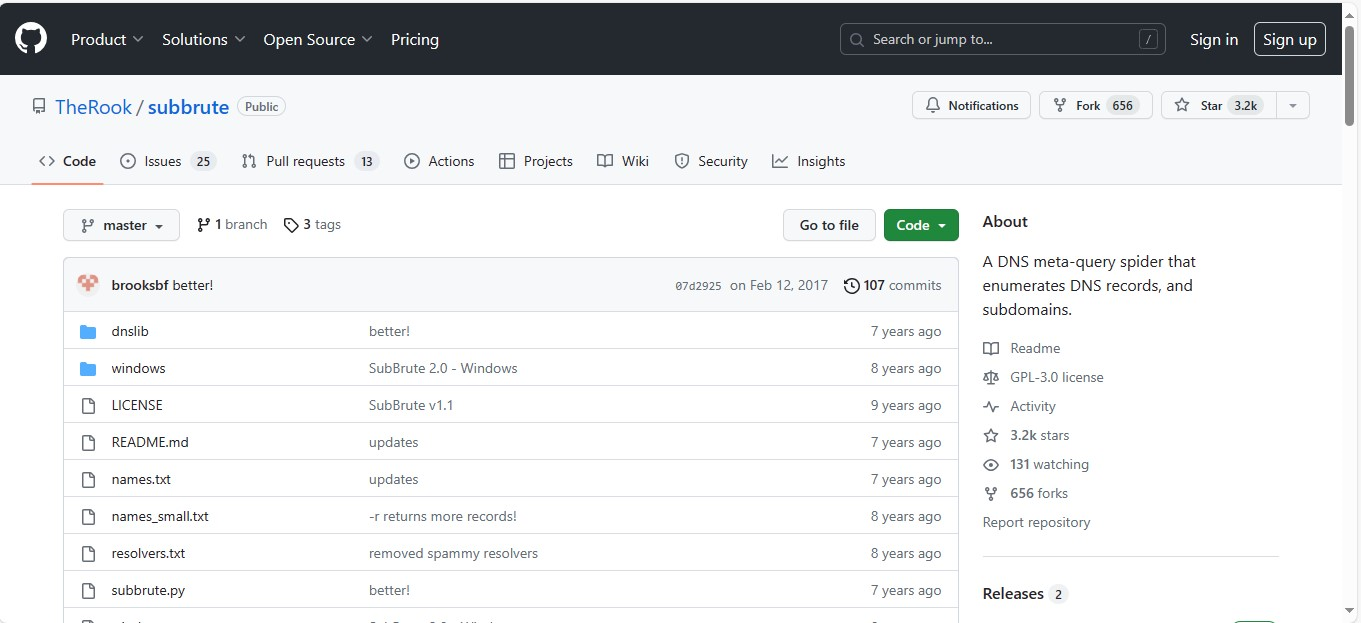Image resolution: width=1361 pixels, height=623 pixels.
Task: Open commit message 'SubBrute 2.0 - Windows'
Action: click(443, 368)
